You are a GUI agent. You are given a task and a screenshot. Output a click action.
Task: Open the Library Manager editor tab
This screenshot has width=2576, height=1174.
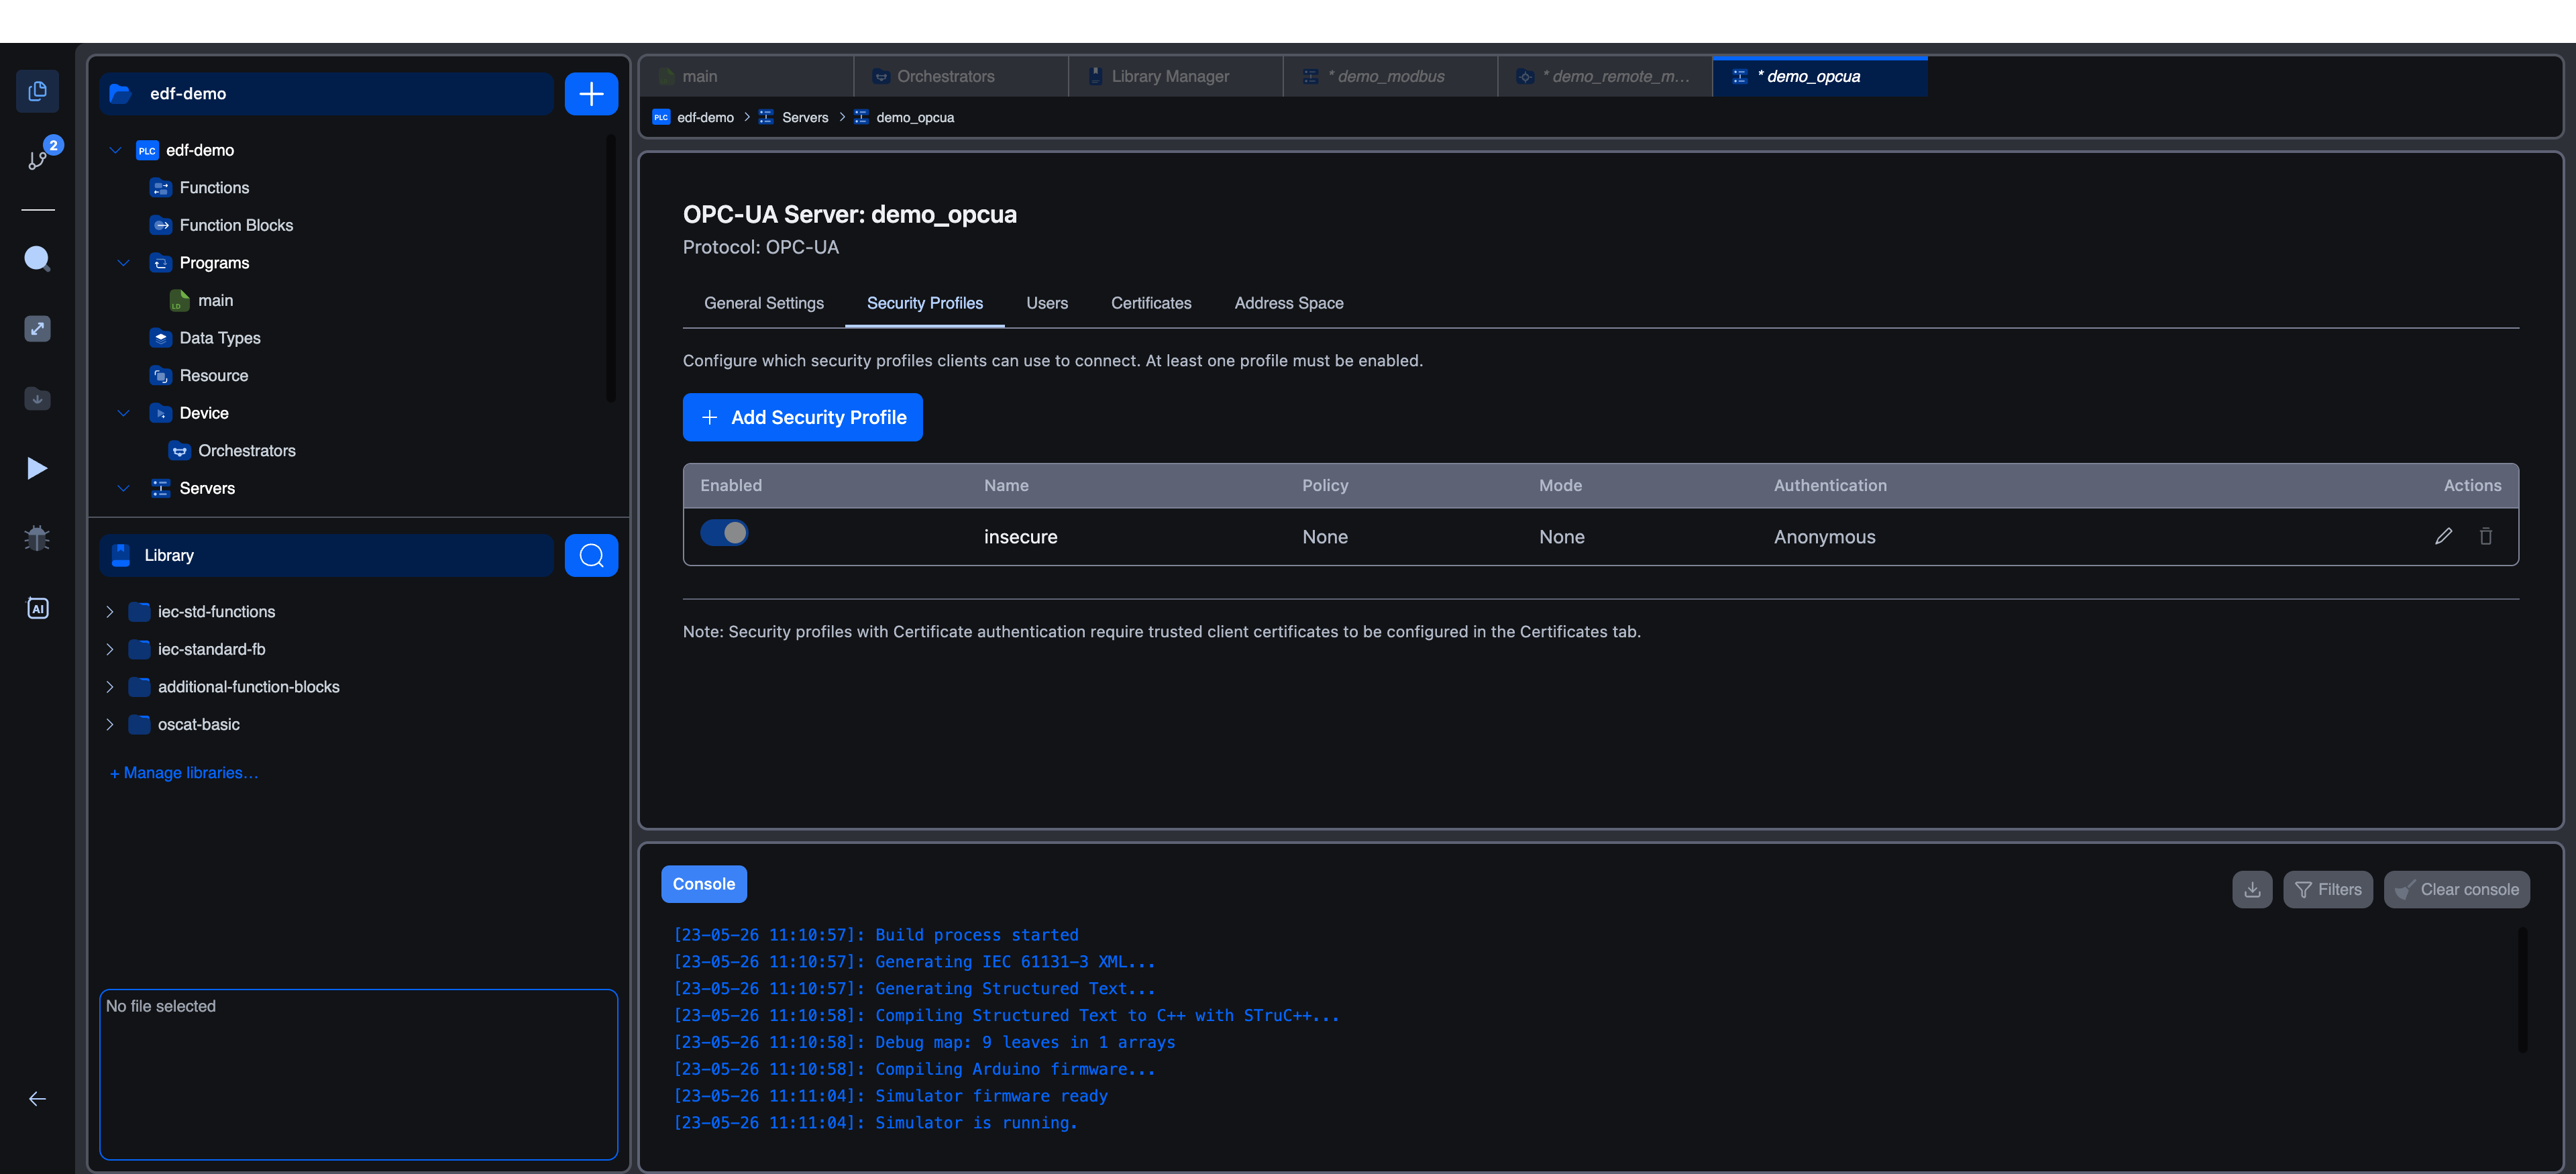pos(1176,77)
